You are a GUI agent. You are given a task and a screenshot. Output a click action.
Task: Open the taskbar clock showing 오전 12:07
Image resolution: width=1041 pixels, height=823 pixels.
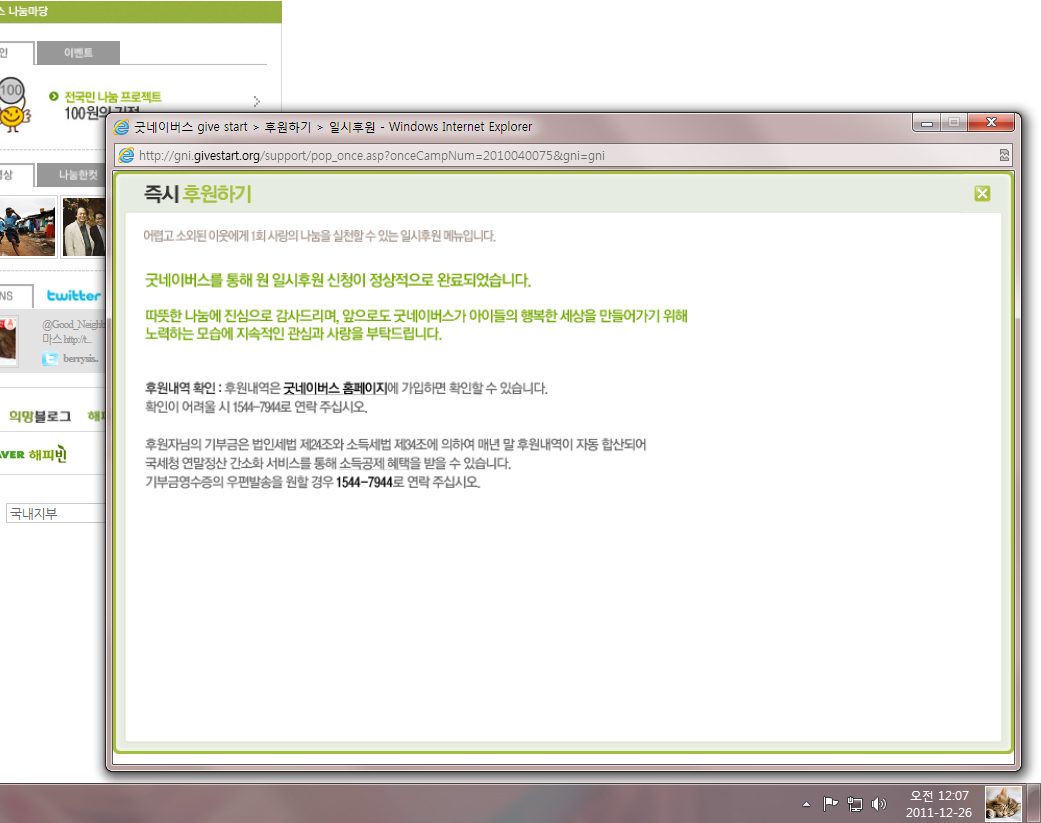coord(939,804)
